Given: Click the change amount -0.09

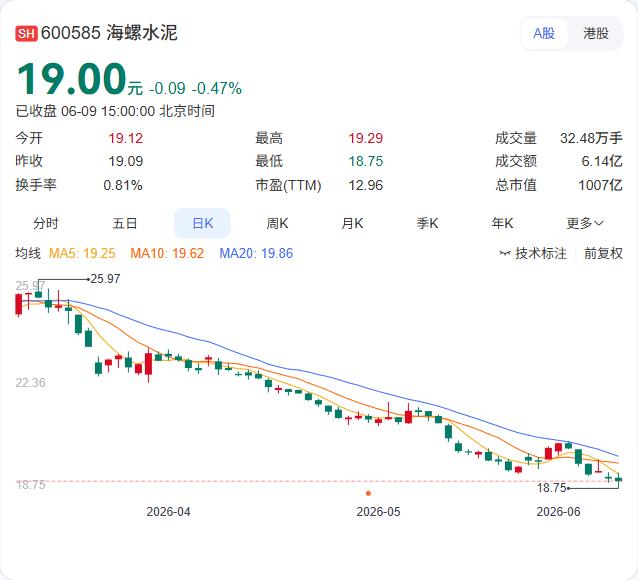Looking at the screenshot, I should [167, 88].
